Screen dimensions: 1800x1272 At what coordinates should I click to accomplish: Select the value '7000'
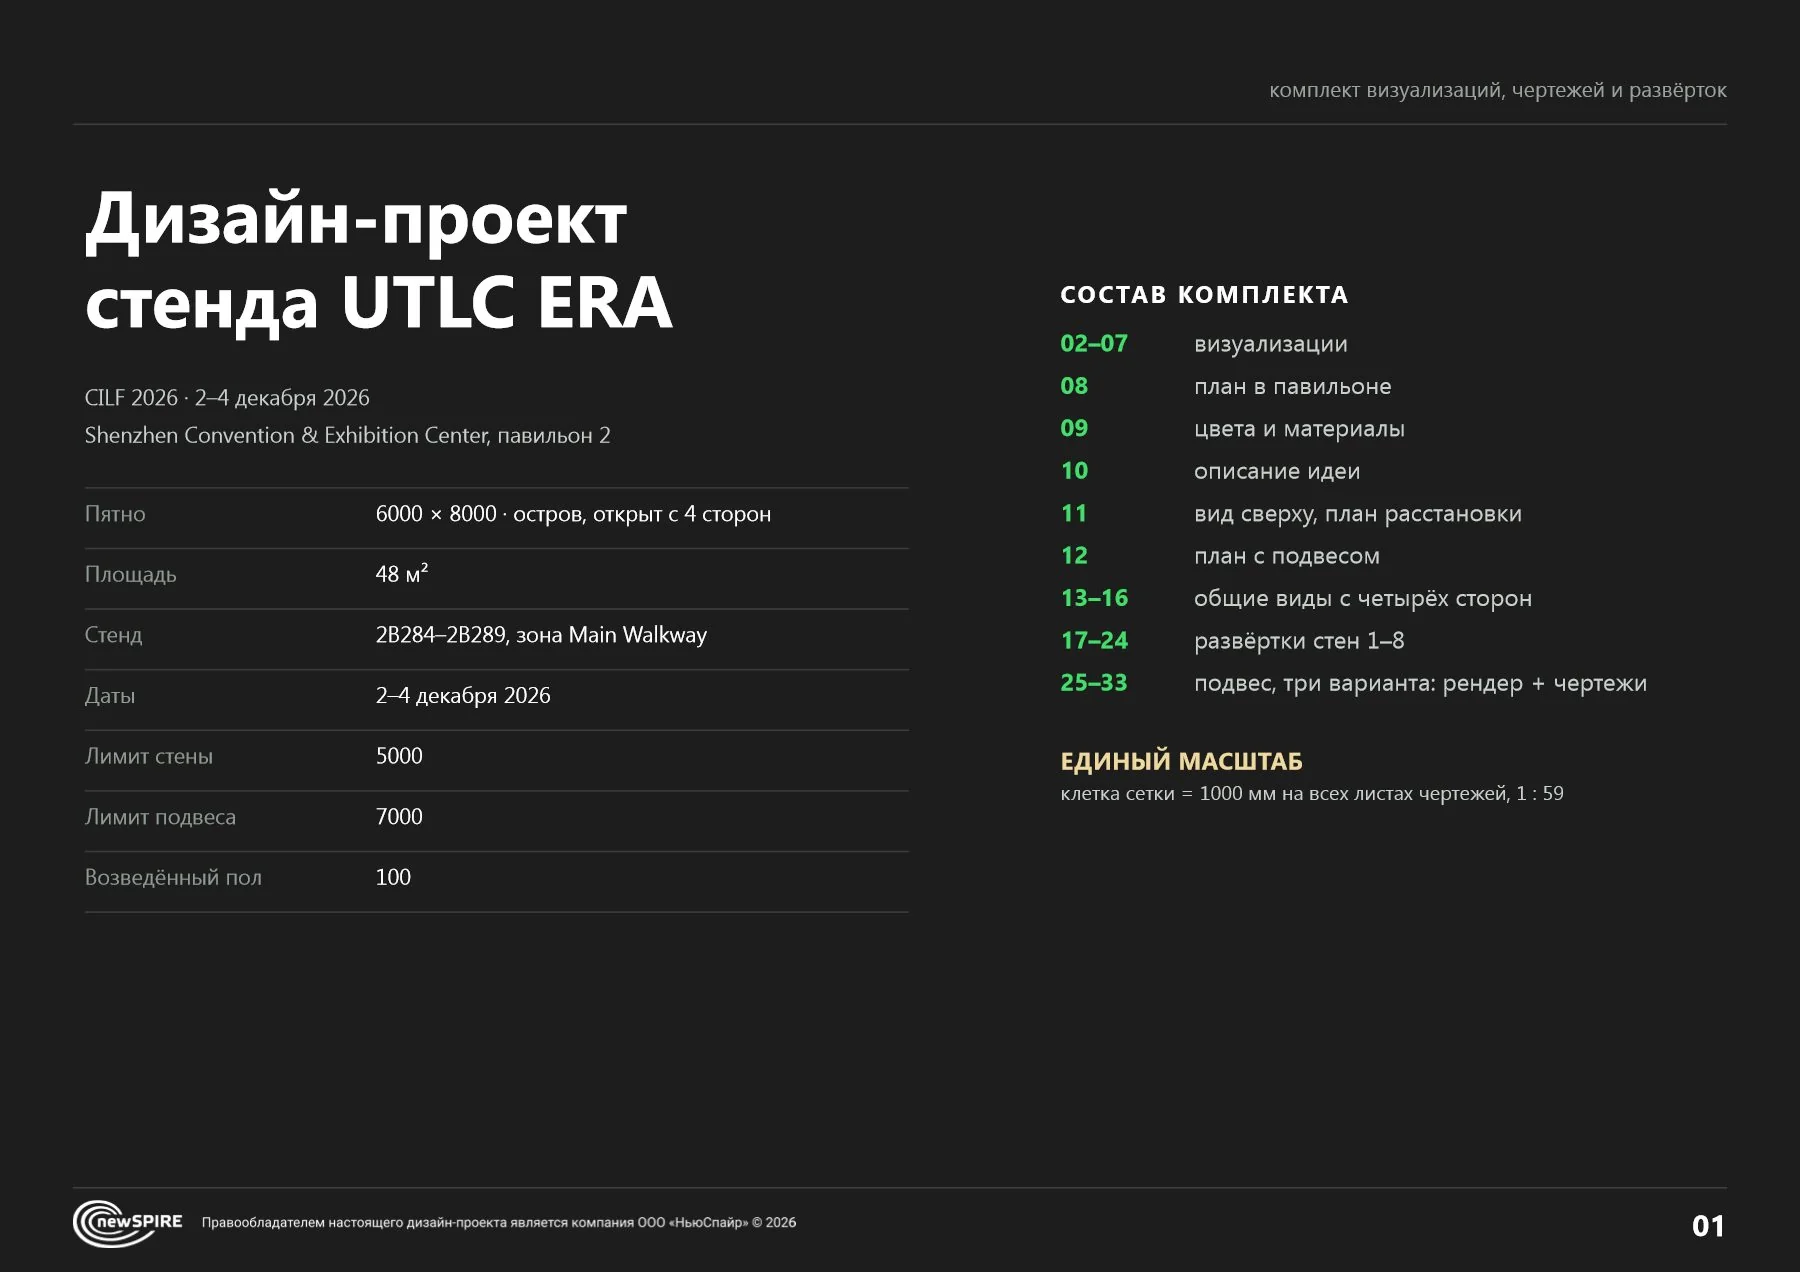pos(399,817)
